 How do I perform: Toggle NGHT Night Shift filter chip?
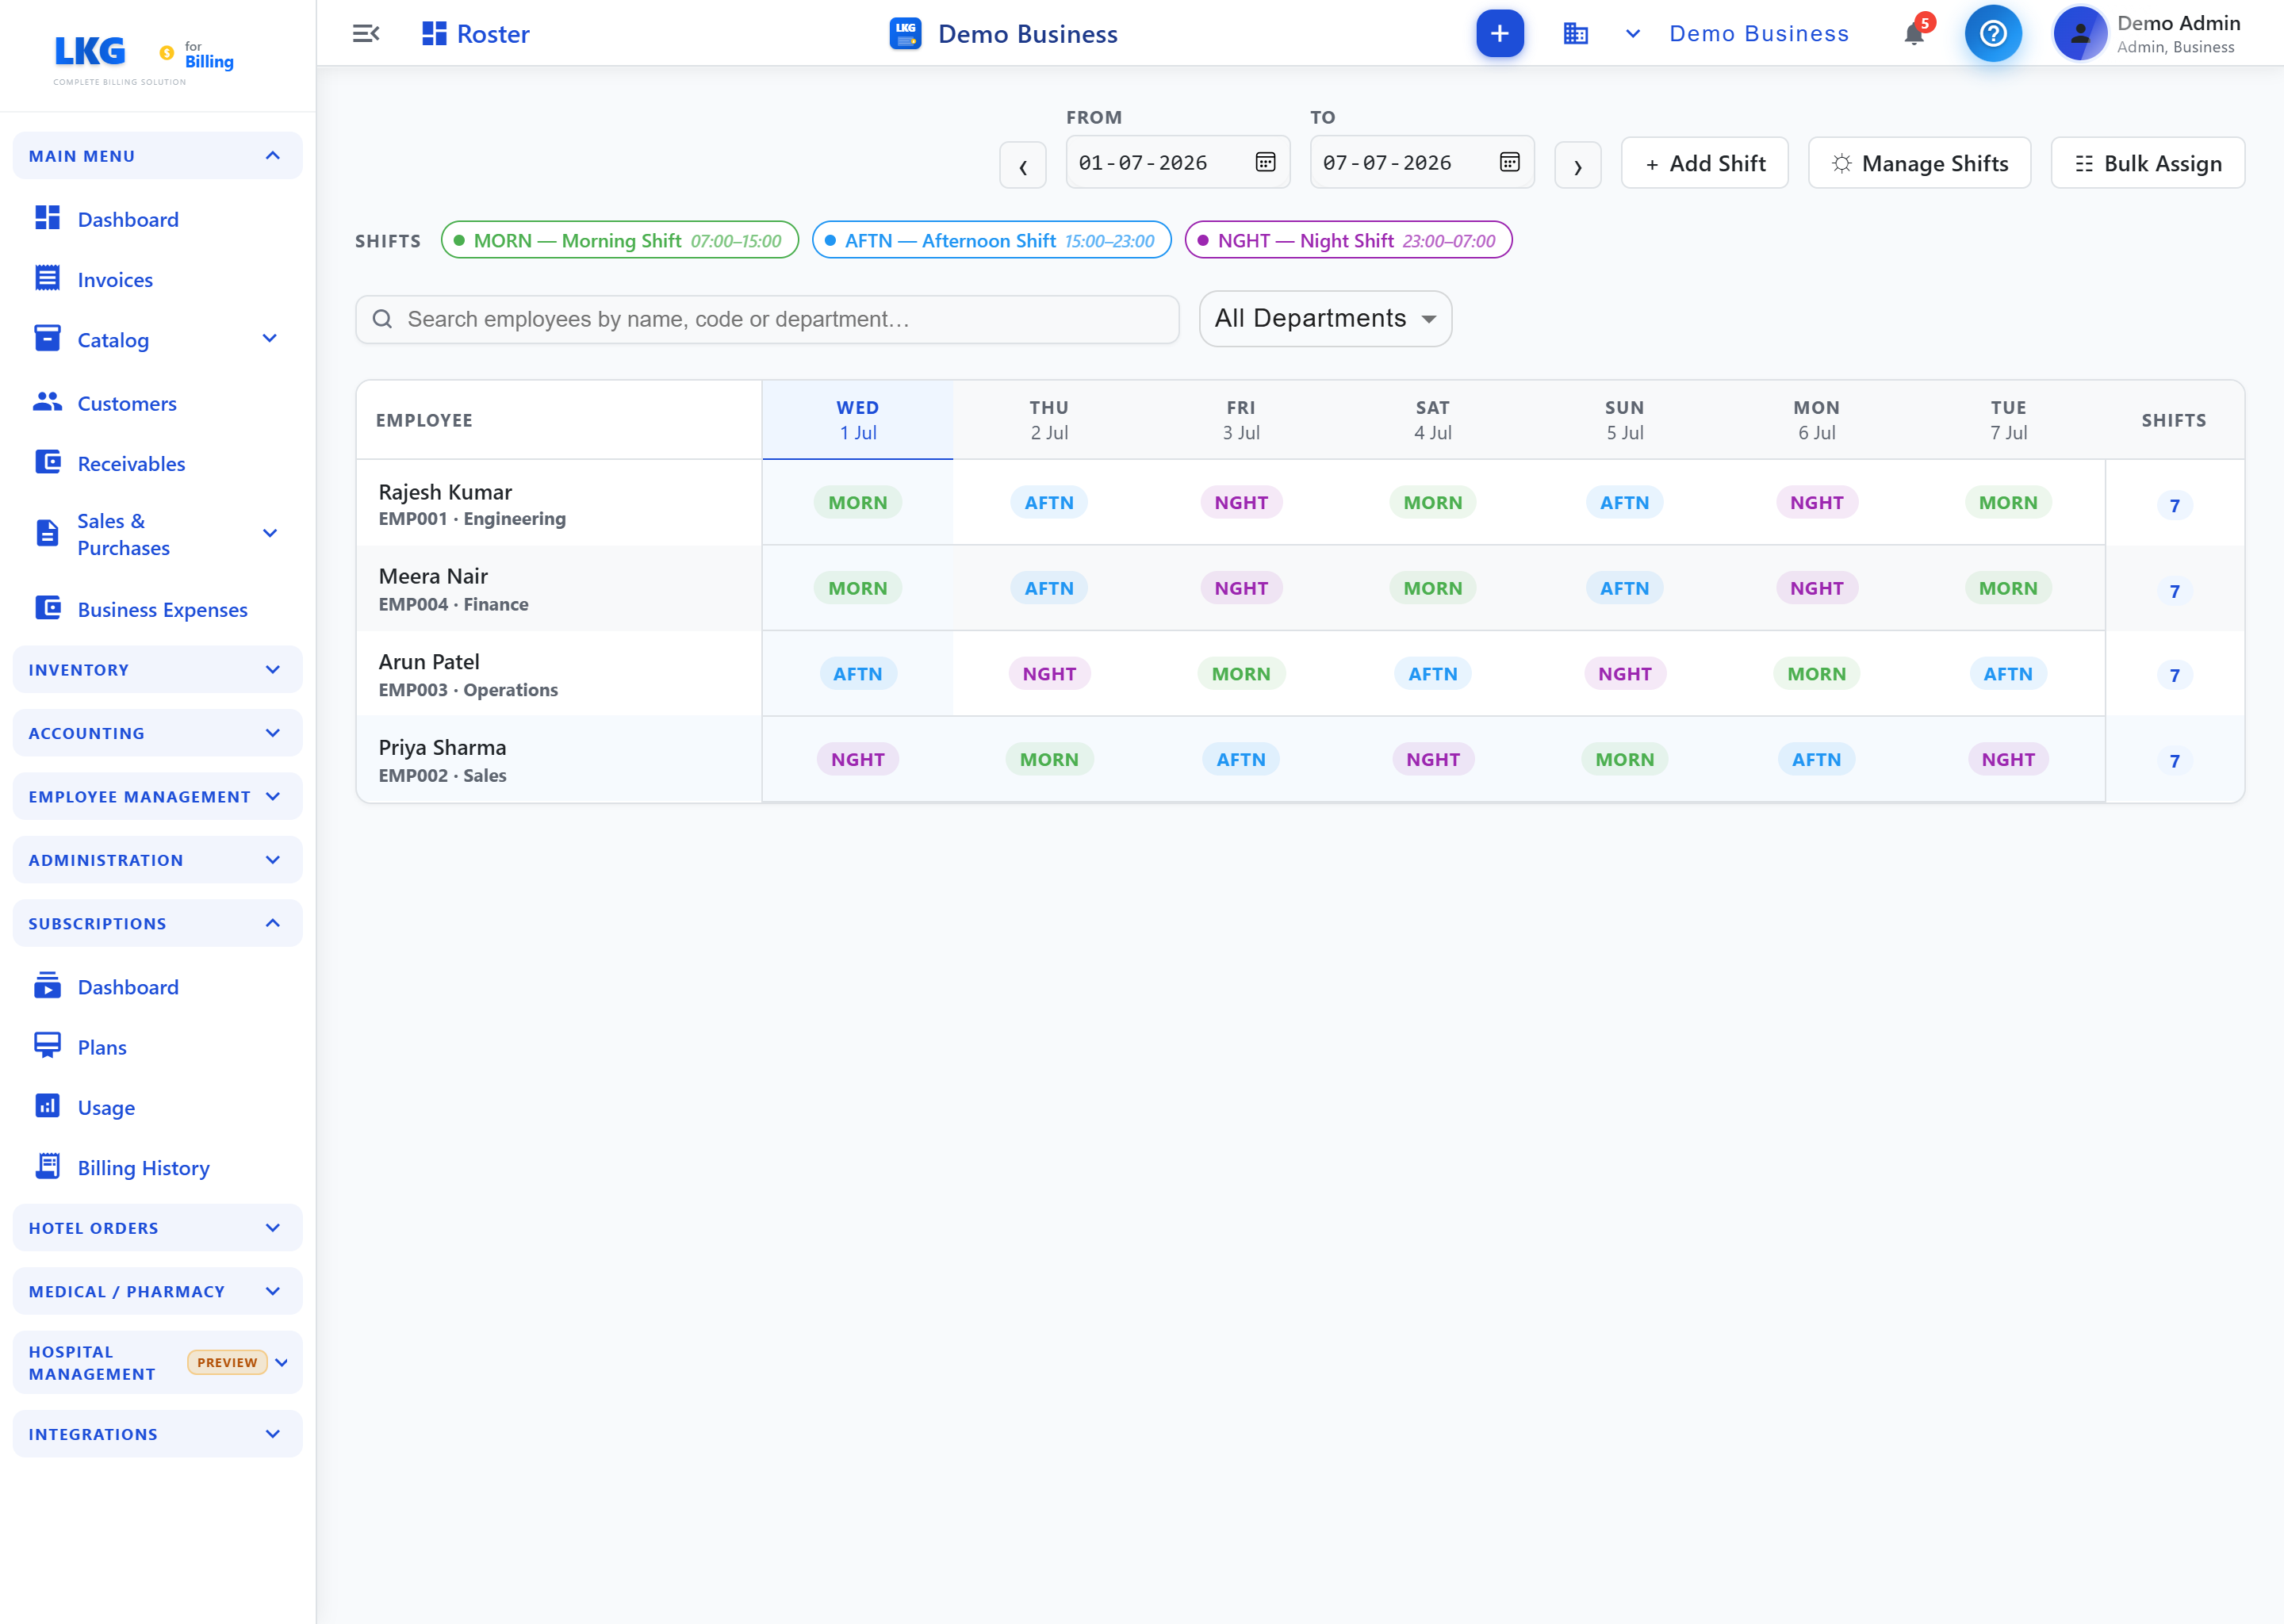pyautogui.click(x=1347, y=240)
